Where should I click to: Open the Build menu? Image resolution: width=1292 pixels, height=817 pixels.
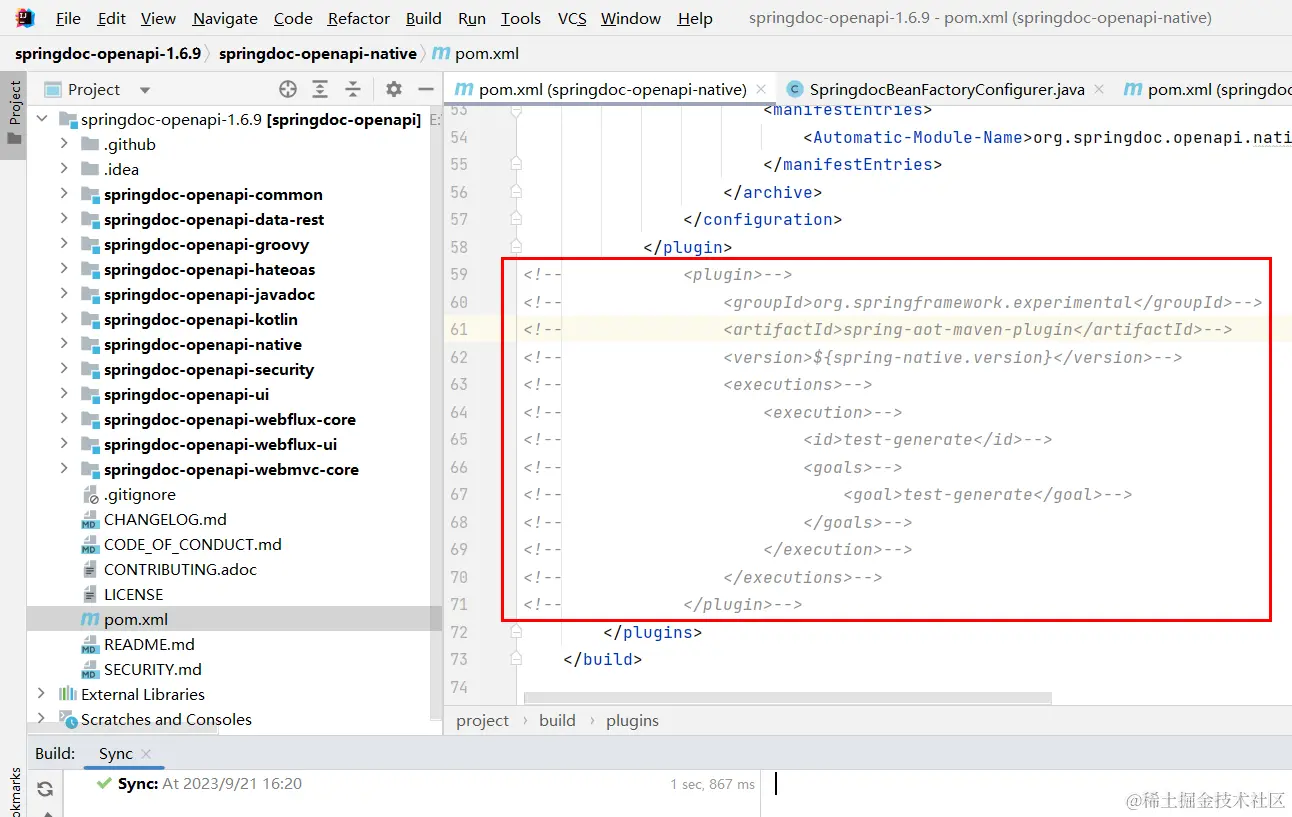pos(424,18)
